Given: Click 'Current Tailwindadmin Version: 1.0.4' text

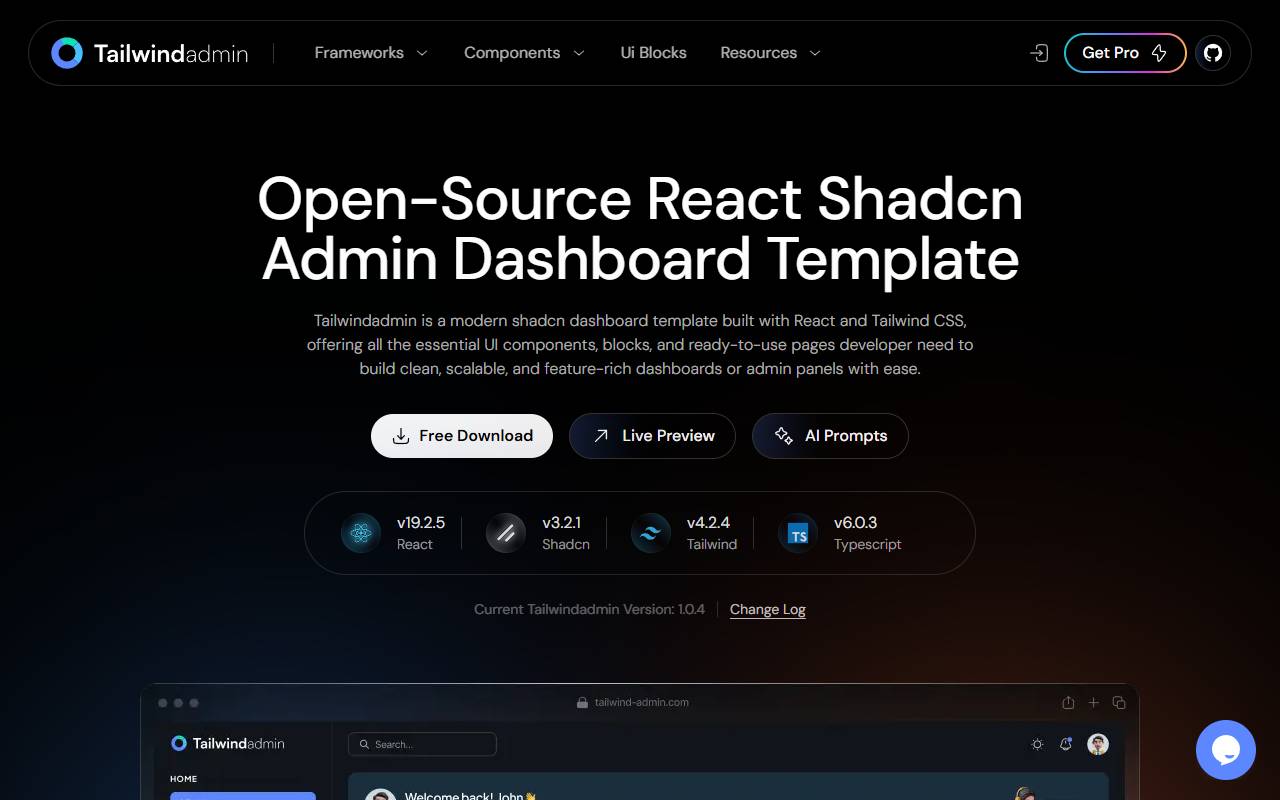Looking at the screenshot, I should click(589, 609).
